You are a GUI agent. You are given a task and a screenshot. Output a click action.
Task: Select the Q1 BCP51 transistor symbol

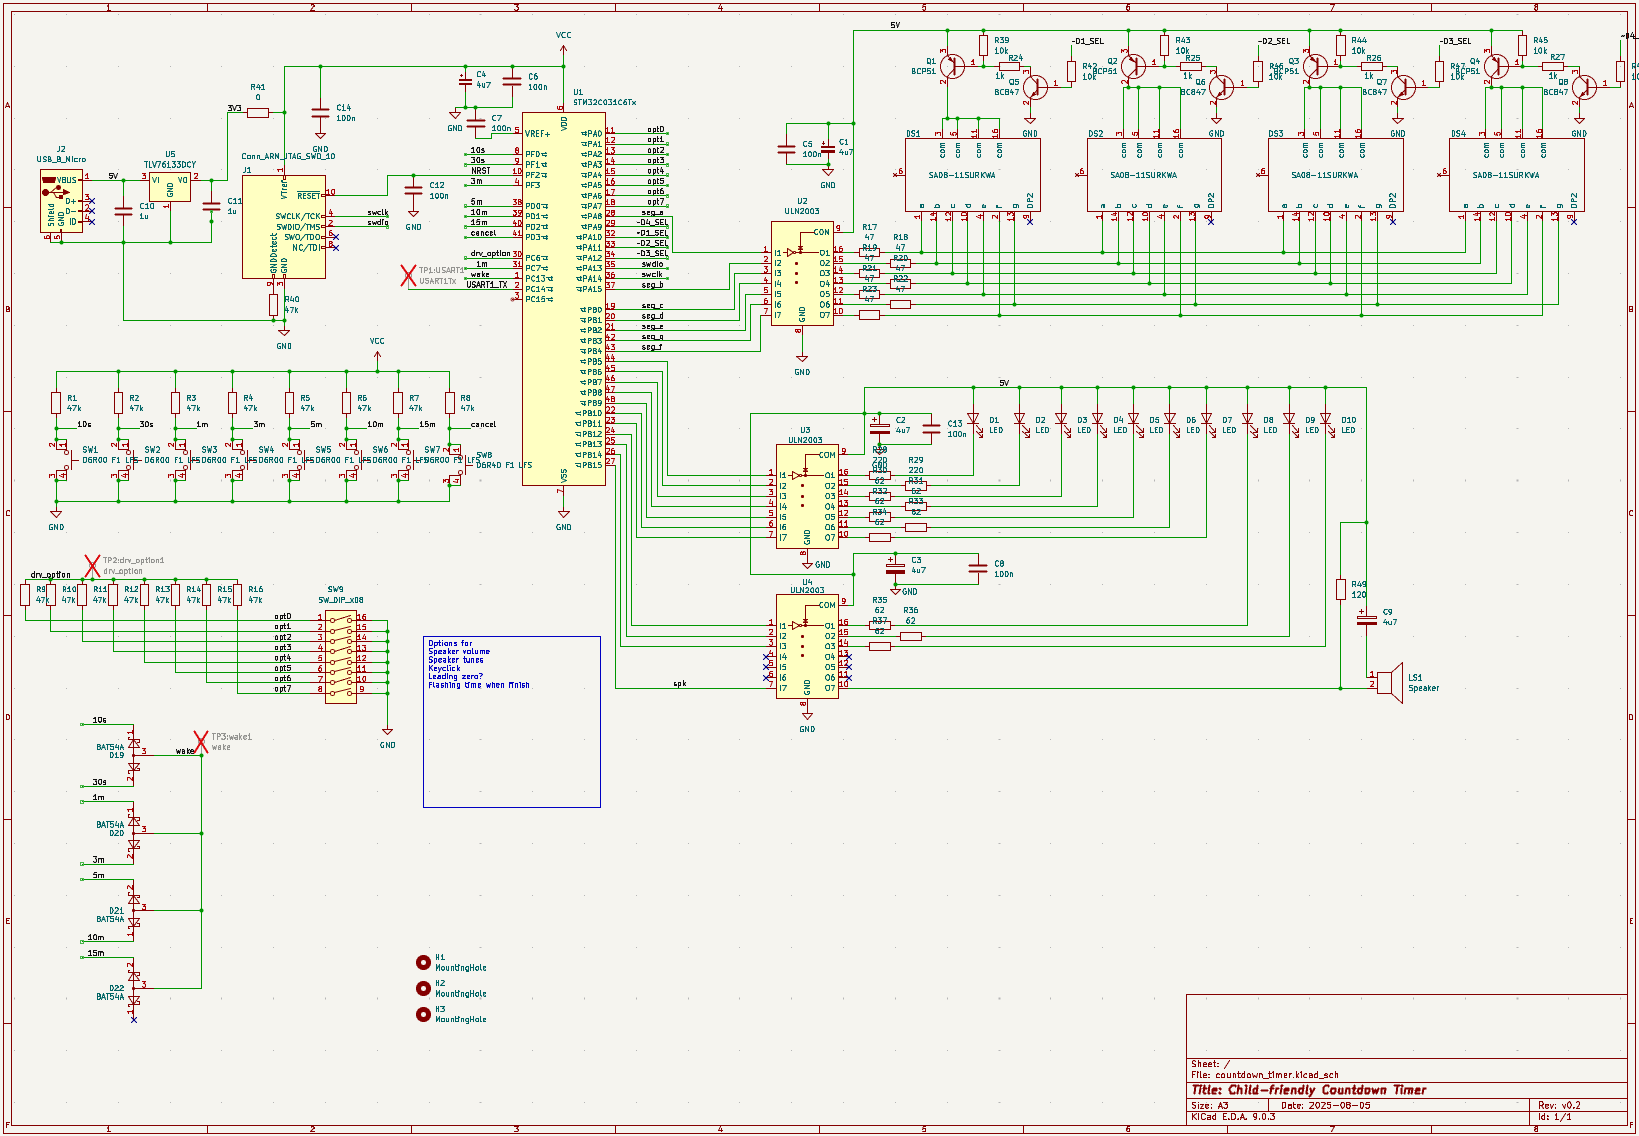pos(952,66)
